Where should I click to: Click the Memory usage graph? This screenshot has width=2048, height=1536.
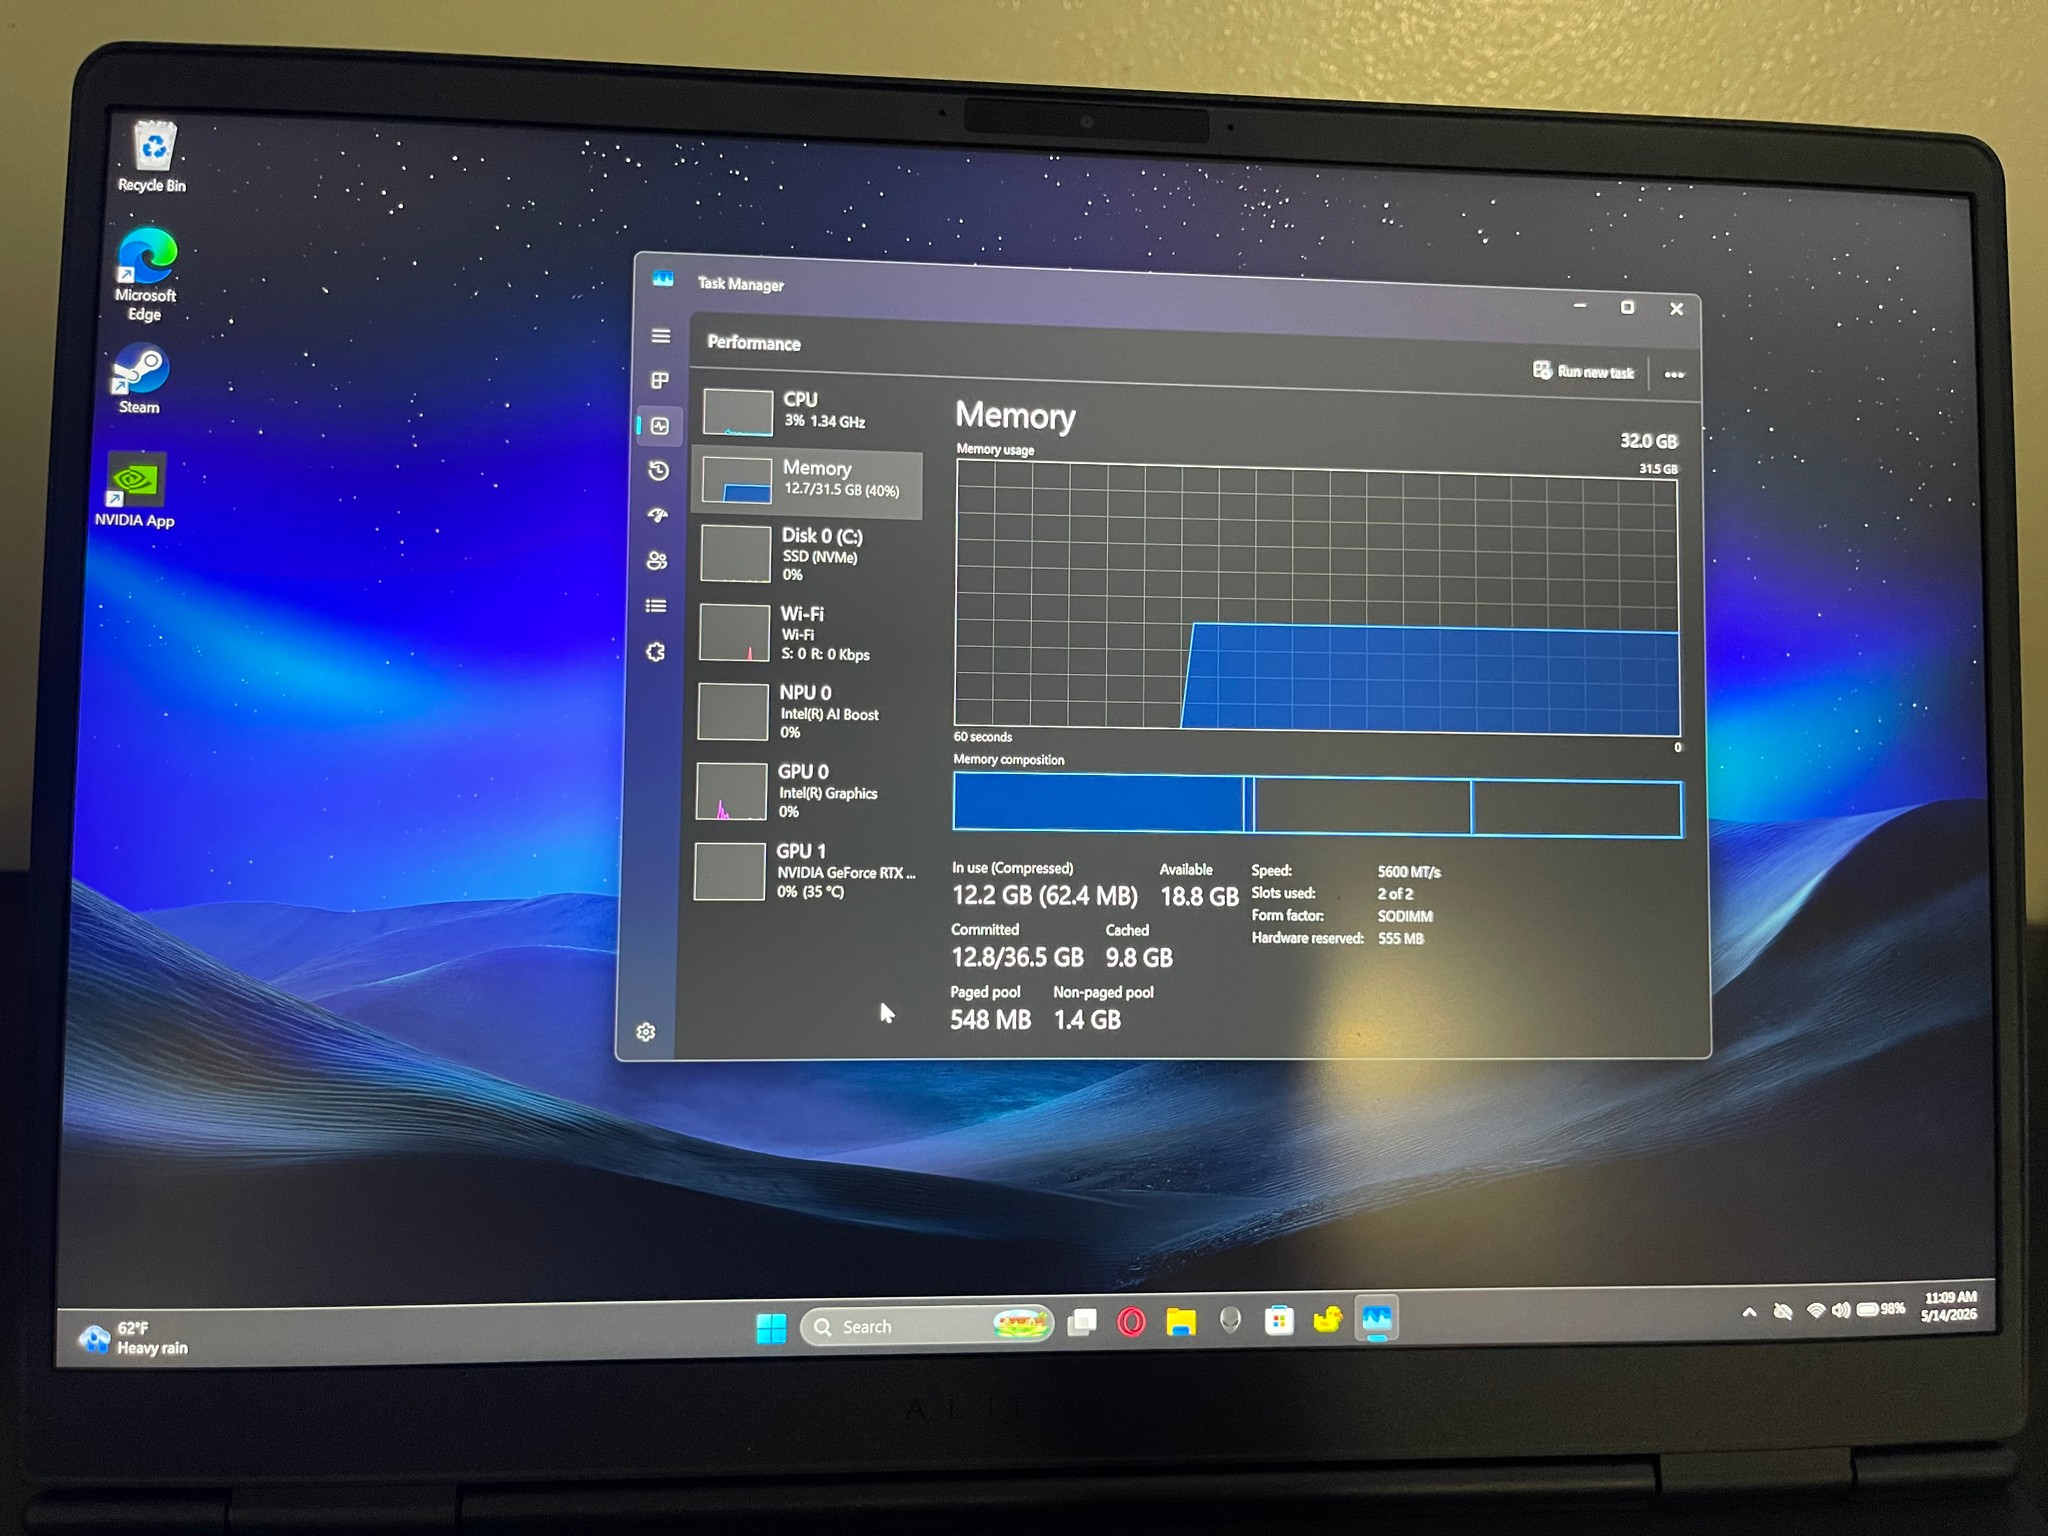point(1317,600)
